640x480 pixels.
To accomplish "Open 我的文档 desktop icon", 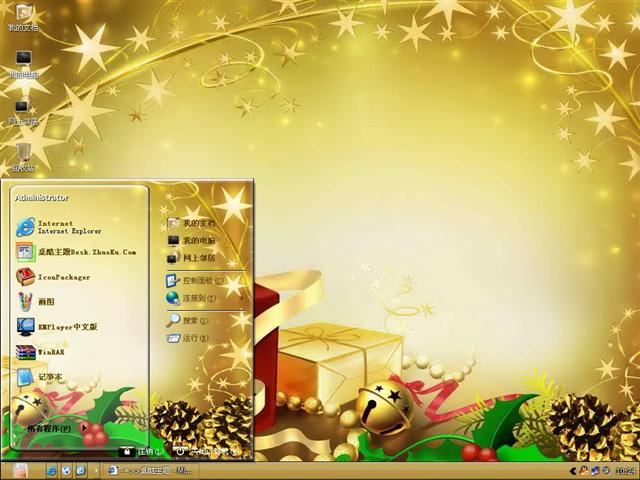I will [23, 18].
